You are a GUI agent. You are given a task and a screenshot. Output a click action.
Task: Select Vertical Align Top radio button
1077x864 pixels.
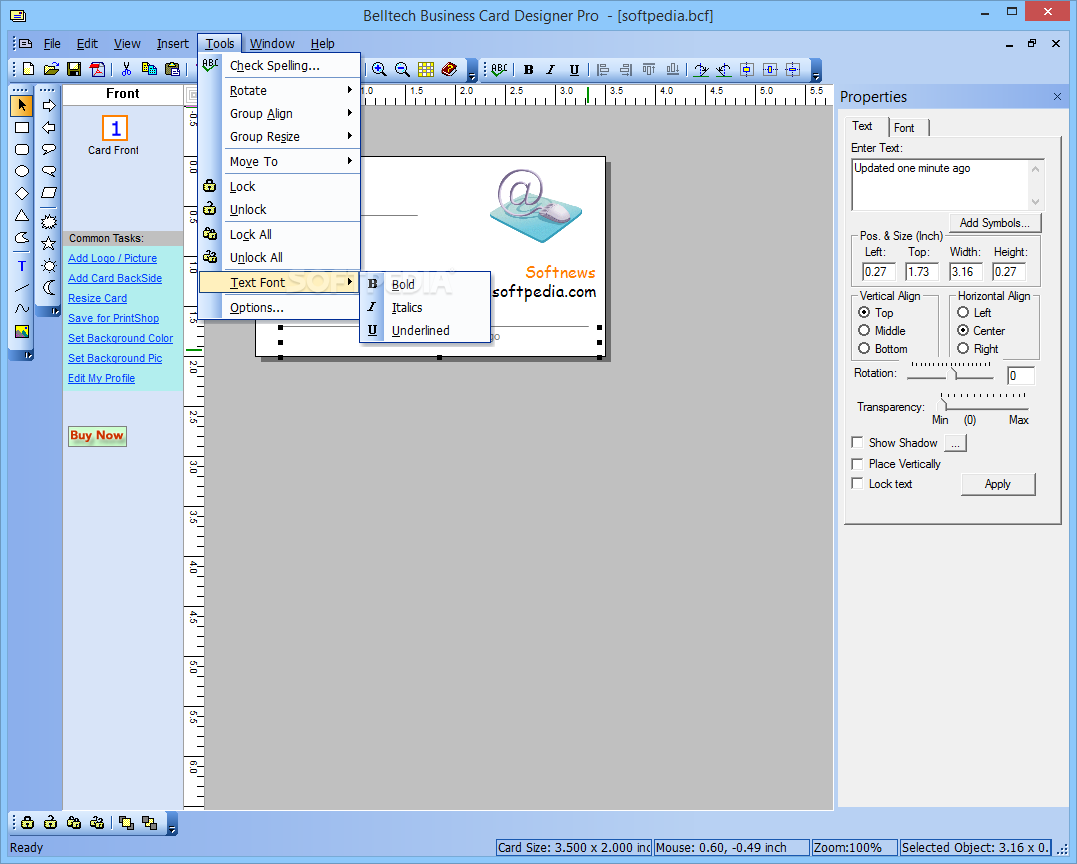pyautogui.click(x=864, y=312)
